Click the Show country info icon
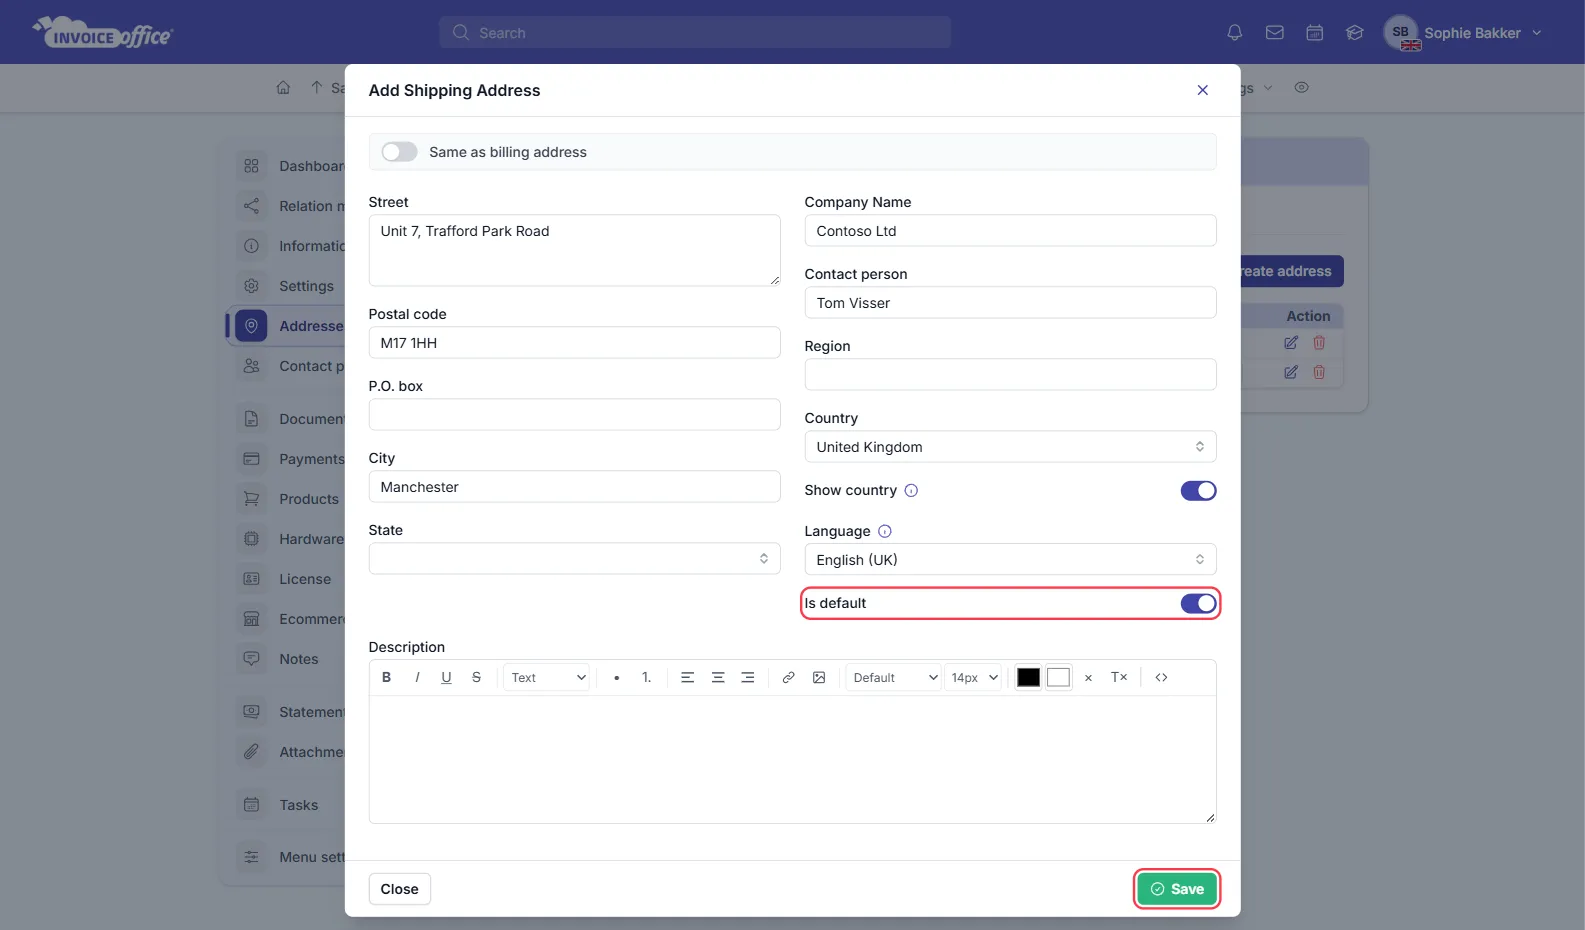The height and width of the screenshot is (930, 1585). click(x=911, y=491)
